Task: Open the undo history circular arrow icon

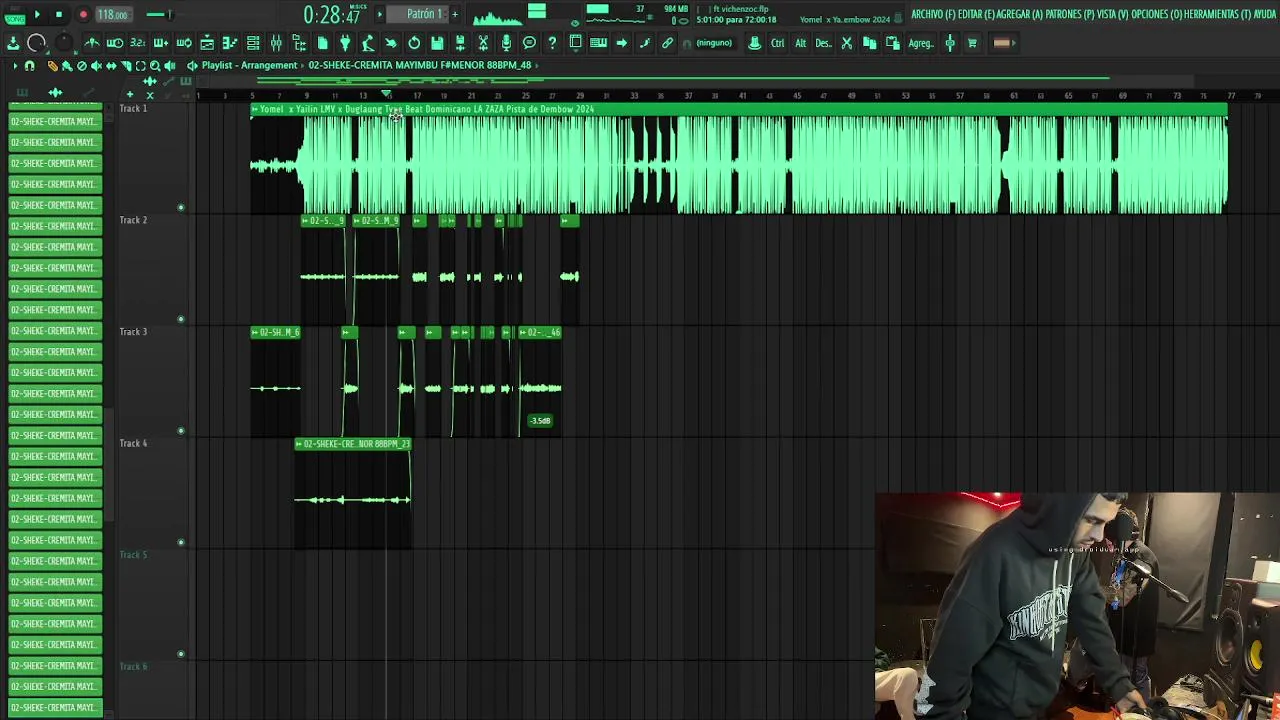Action: click(414, 43)
